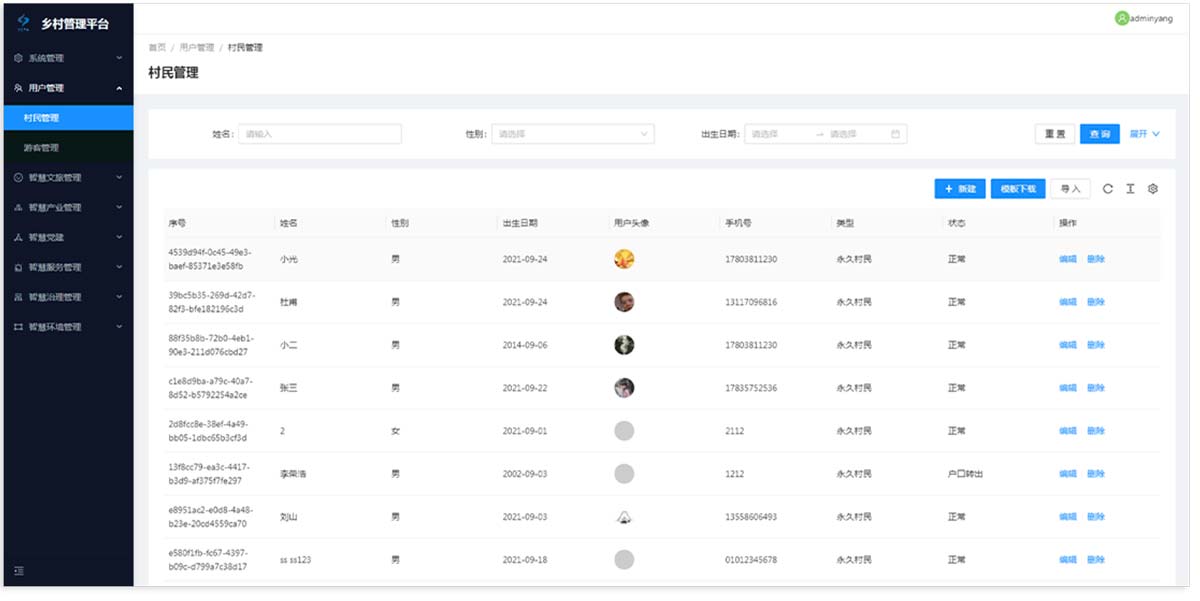This screenshot has height=601, width=1200.
Task: Expand the 智慧党建 menu chevron
Action: (119, 238)
